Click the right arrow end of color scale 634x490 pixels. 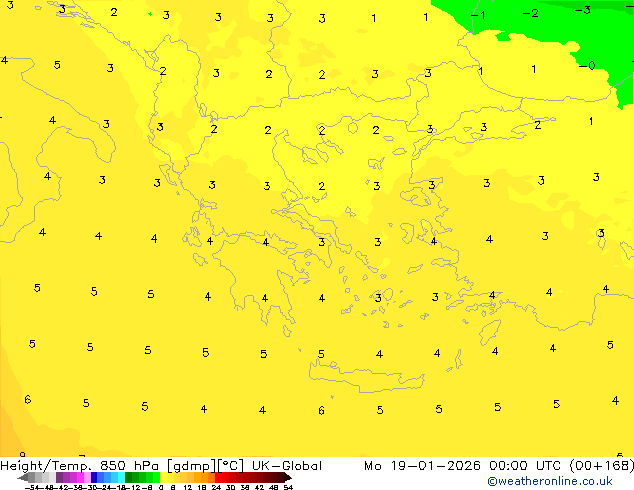coord(288,477)
